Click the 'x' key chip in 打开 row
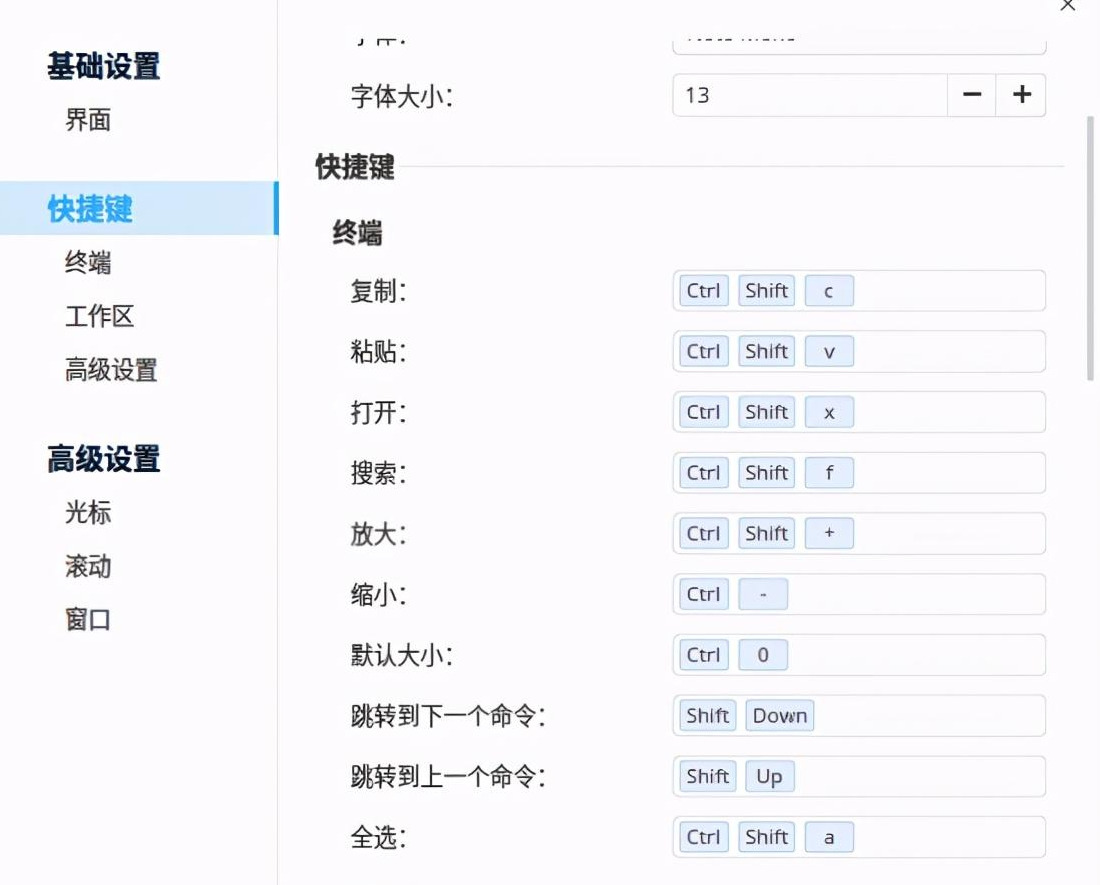Viewport: 1100px width, 885px height. point(829,412)
